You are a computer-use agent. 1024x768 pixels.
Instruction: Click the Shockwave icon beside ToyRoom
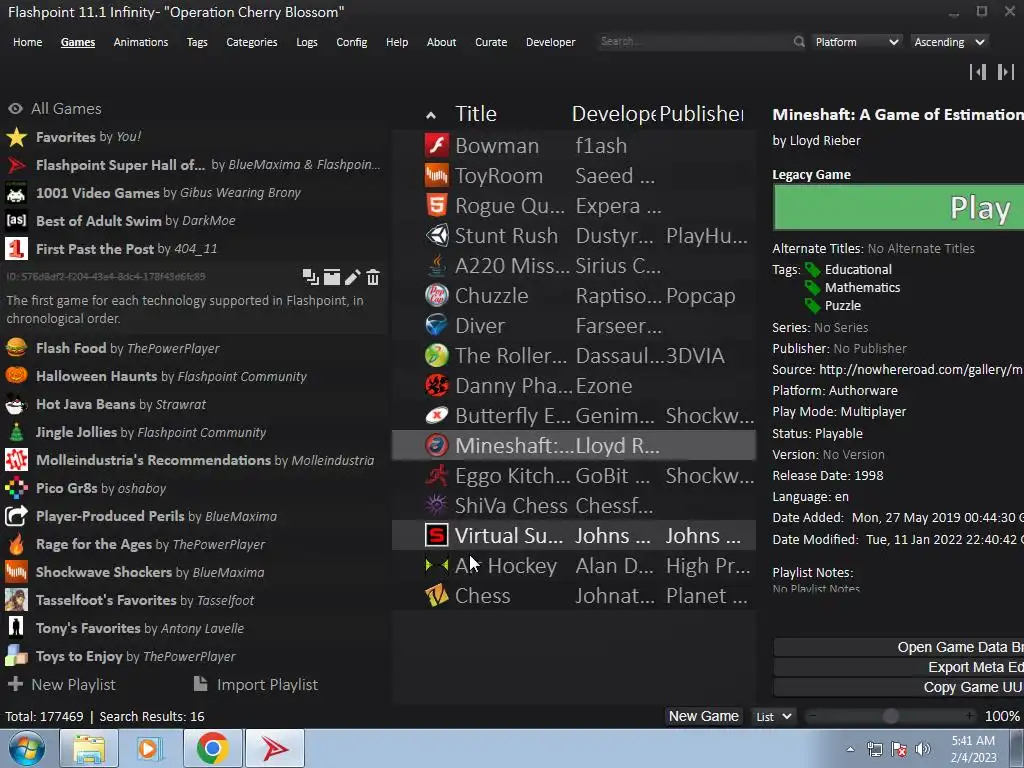[436, 175]
